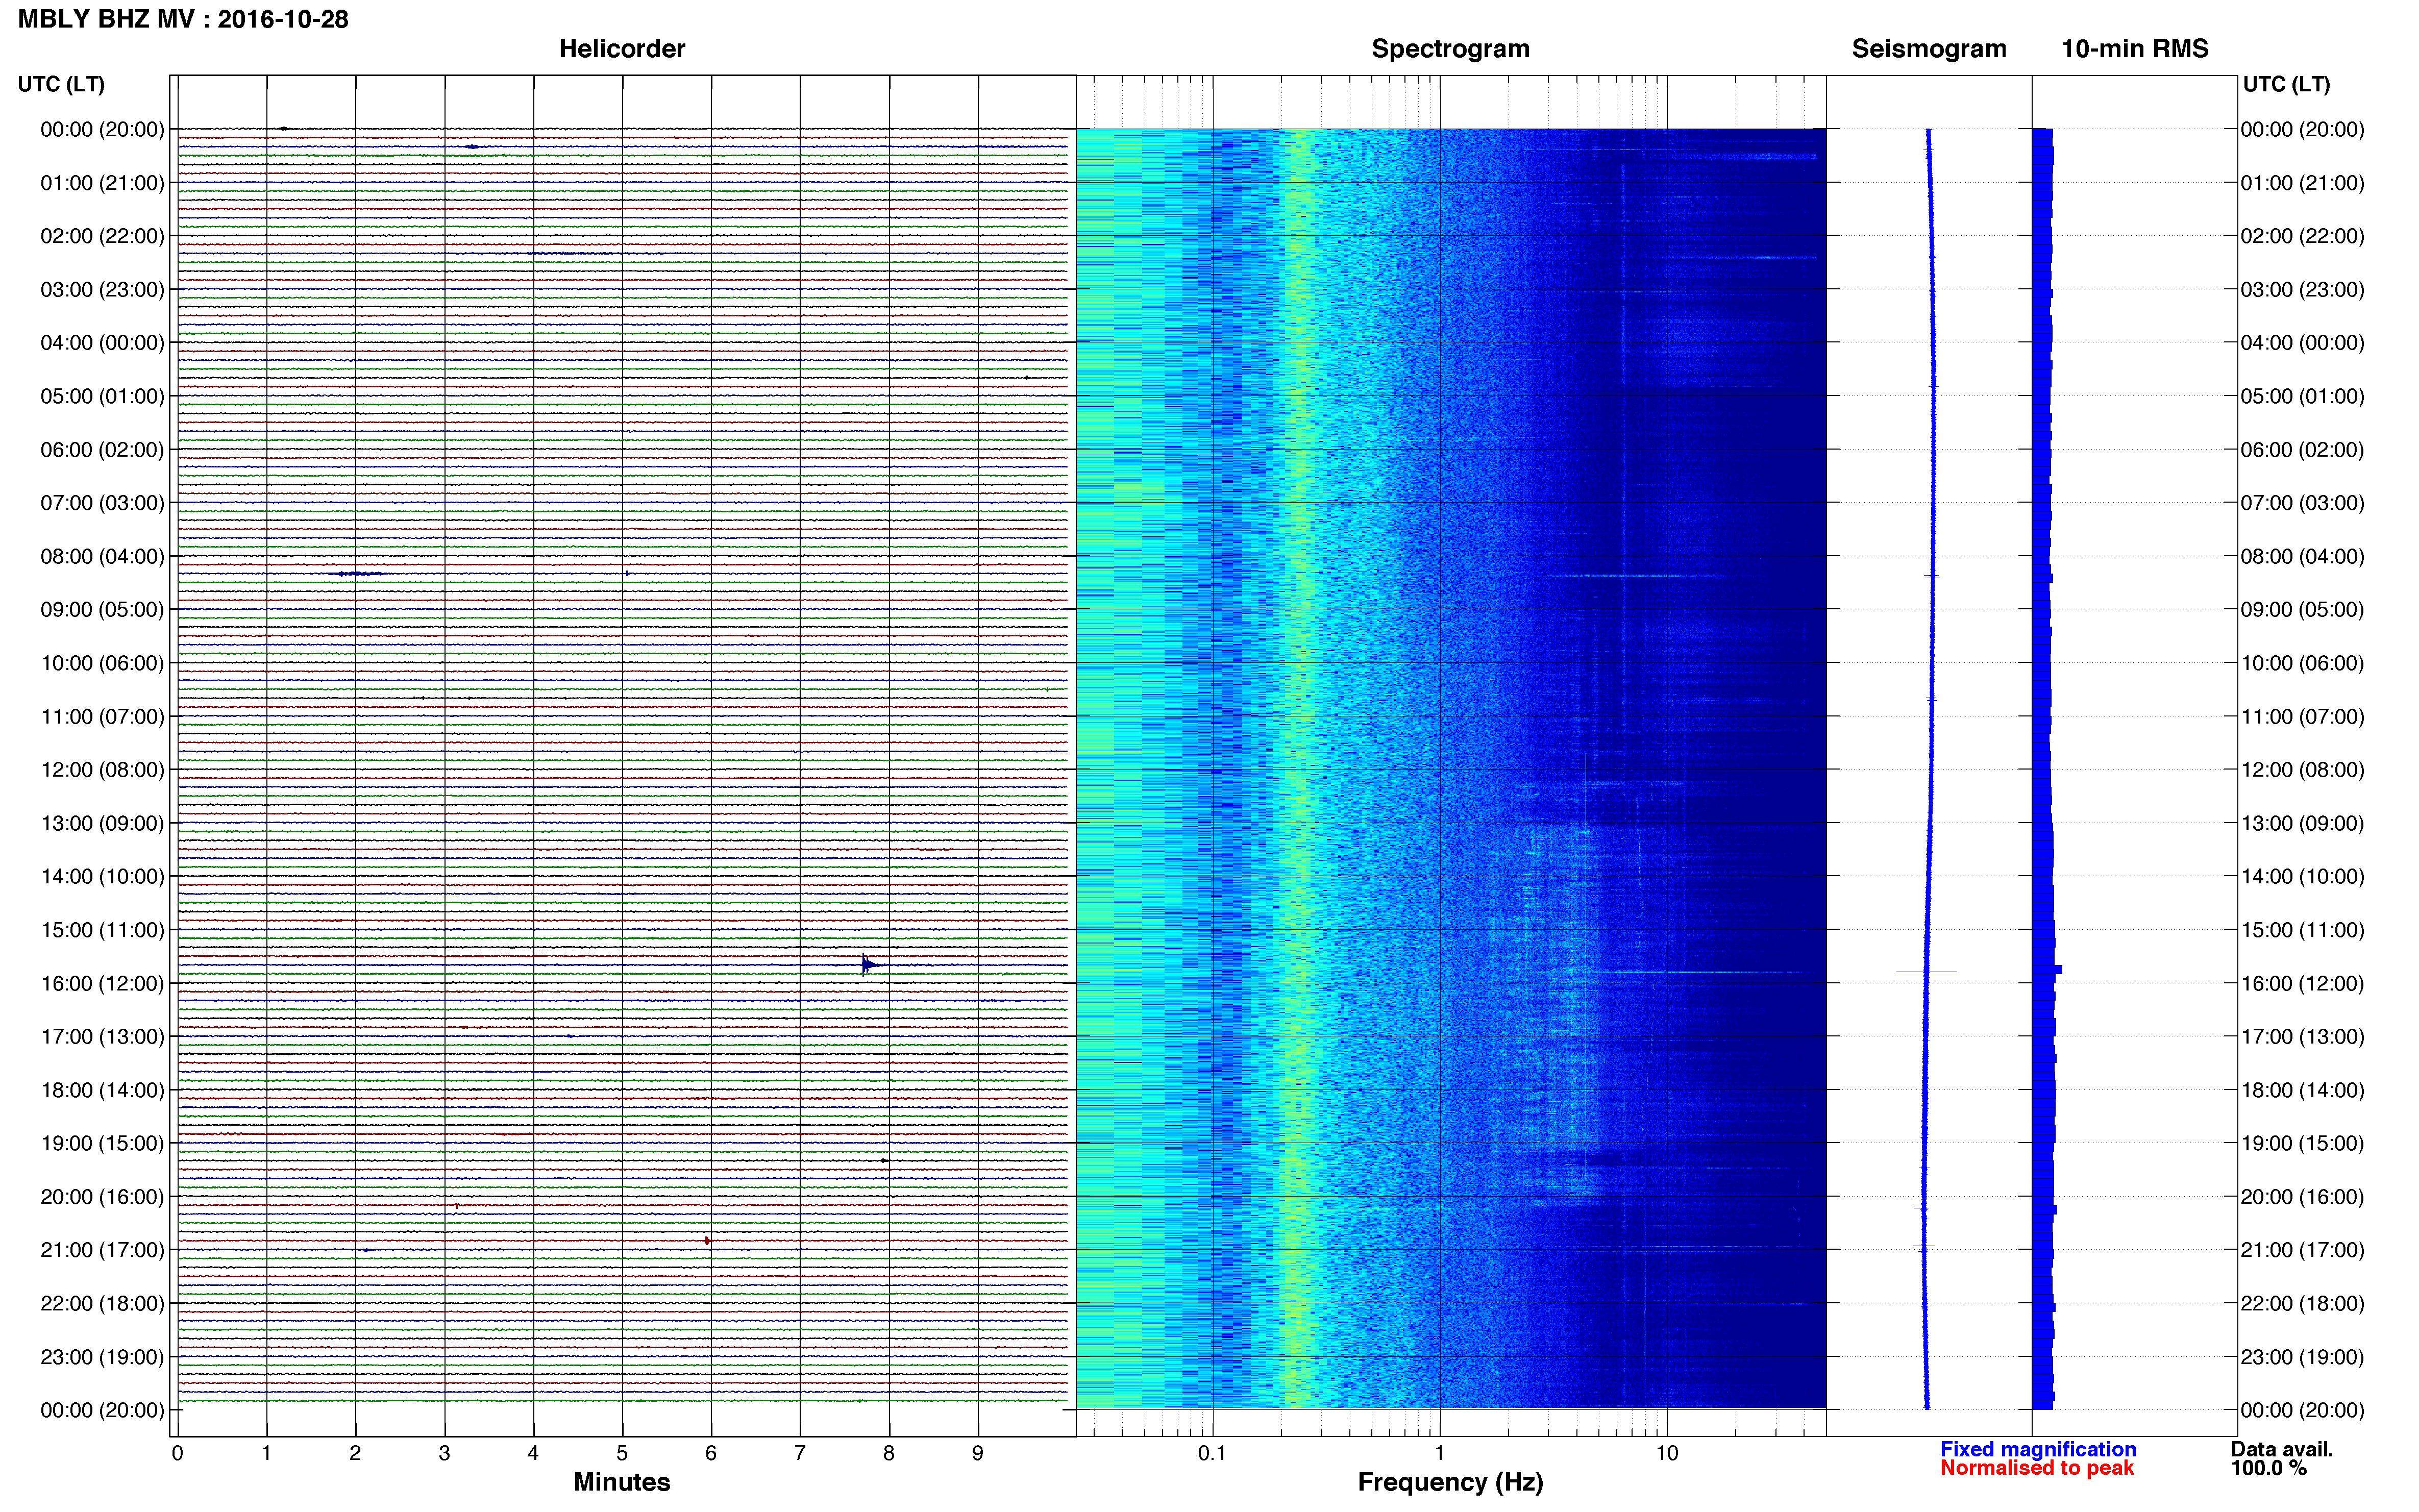This screenshot has height=1512, width=2419.
Task: Click tick label '6' on the Minutes axis
Action: coord(711,1454)
